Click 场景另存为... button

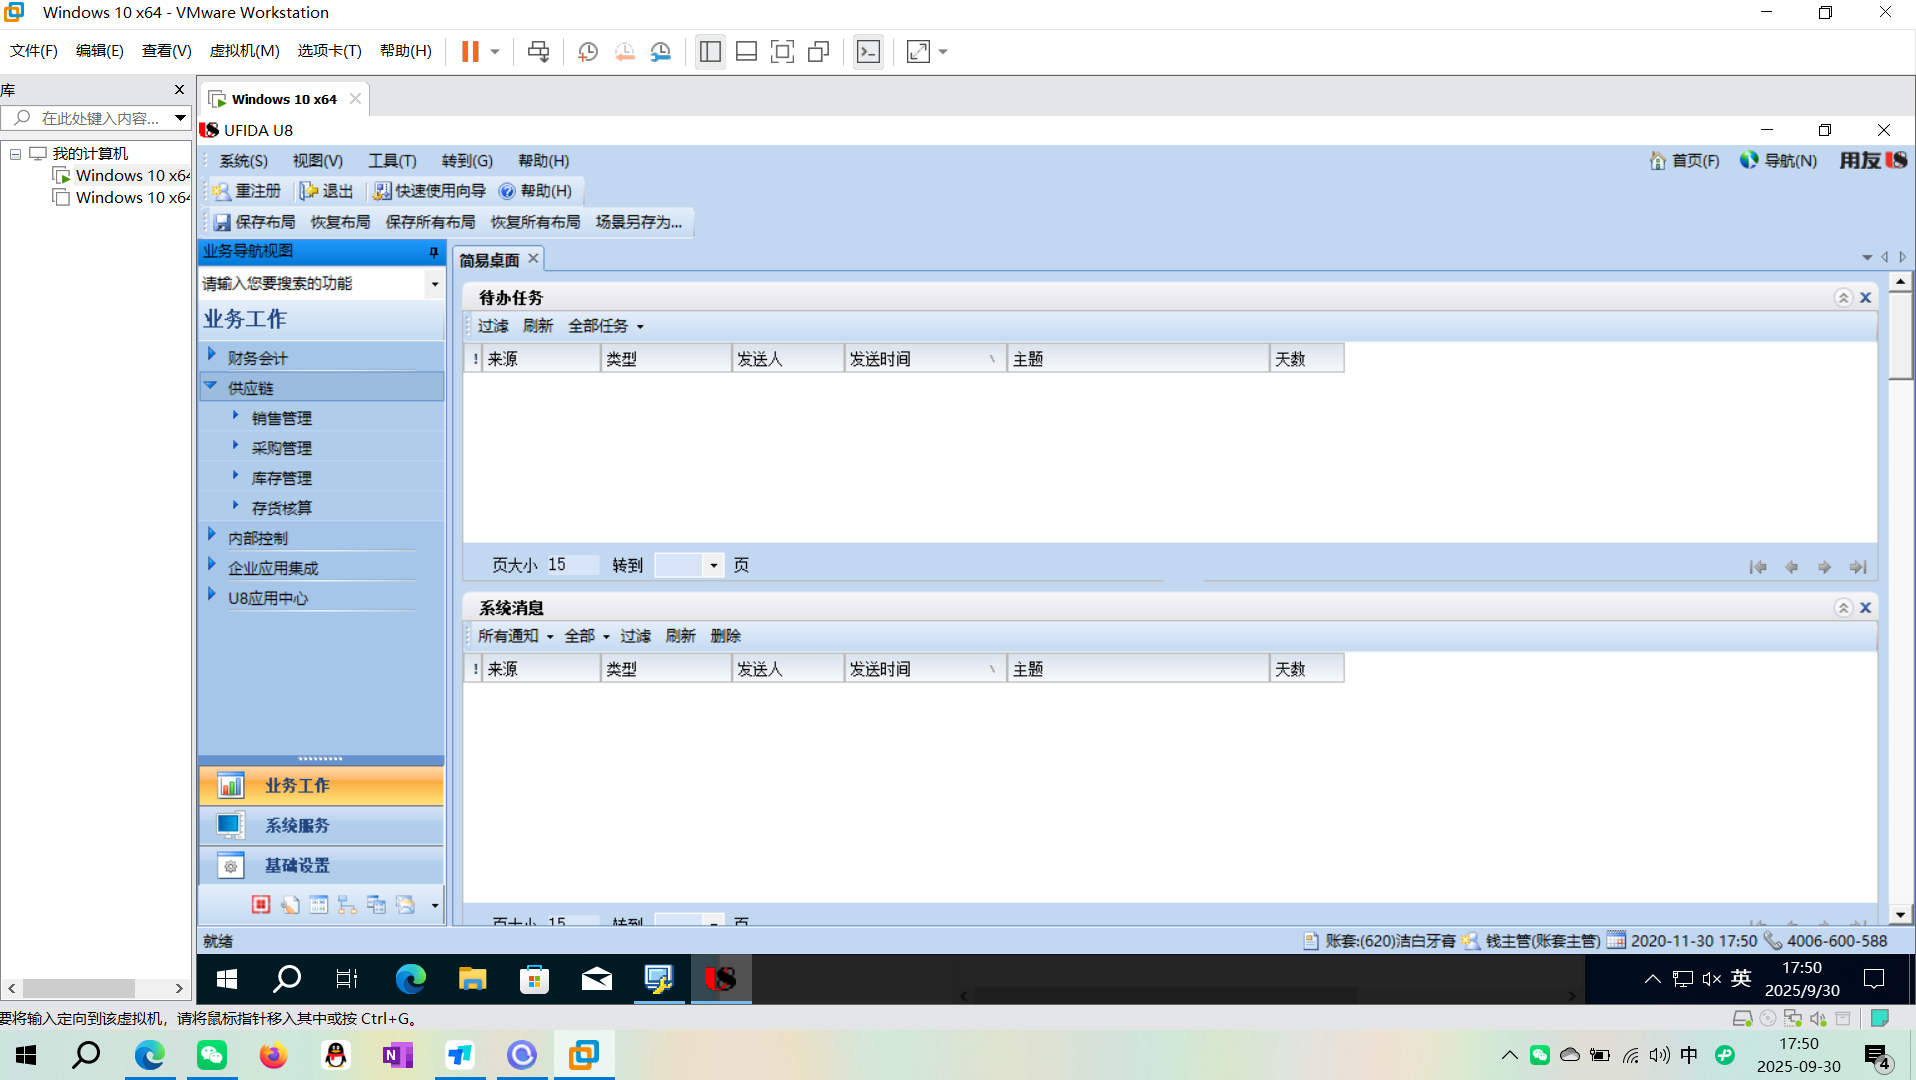coord(639,223)
